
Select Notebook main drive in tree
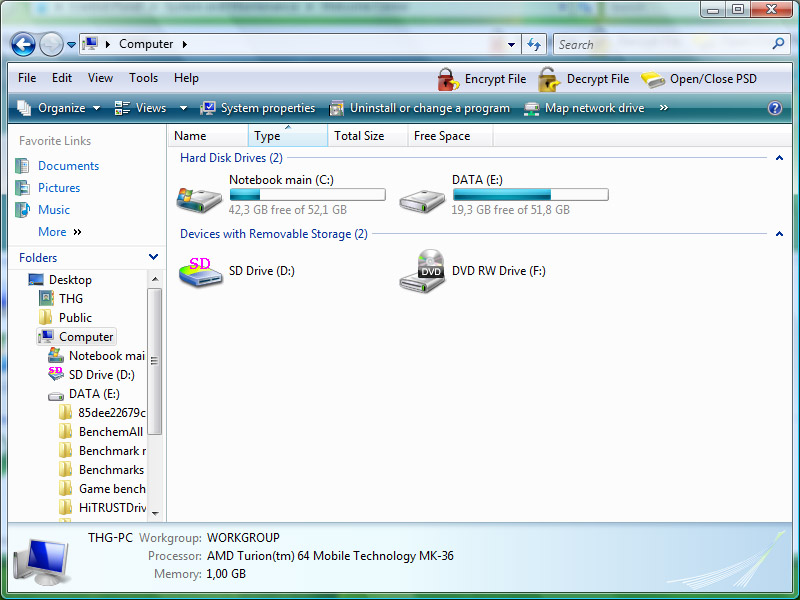click(107, 356)
